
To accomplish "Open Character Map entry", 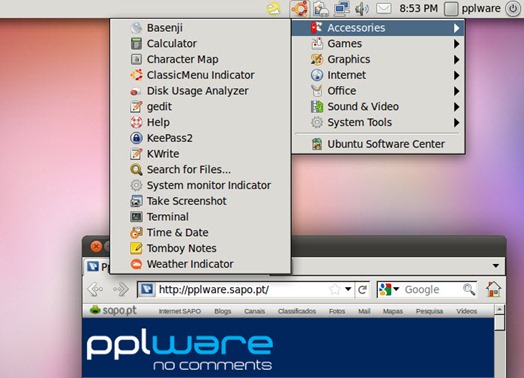I will tap(201, 59).
